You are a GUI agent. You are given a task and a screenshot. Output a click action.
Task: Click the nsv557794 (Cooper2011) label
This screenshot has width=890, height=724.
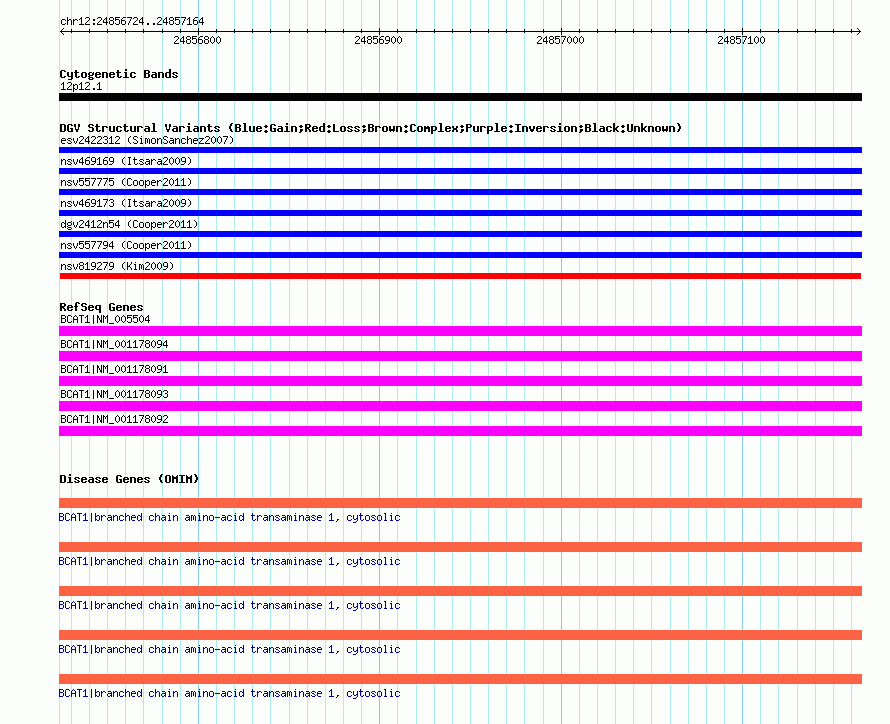pyautogui.click(x=126, y=245)
